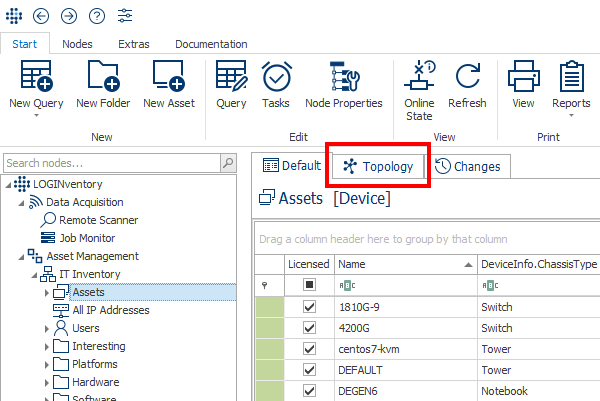This screenshot has width=600, height=401.
Task: Add a New Asset from ribbon
Action: [169, 85]
